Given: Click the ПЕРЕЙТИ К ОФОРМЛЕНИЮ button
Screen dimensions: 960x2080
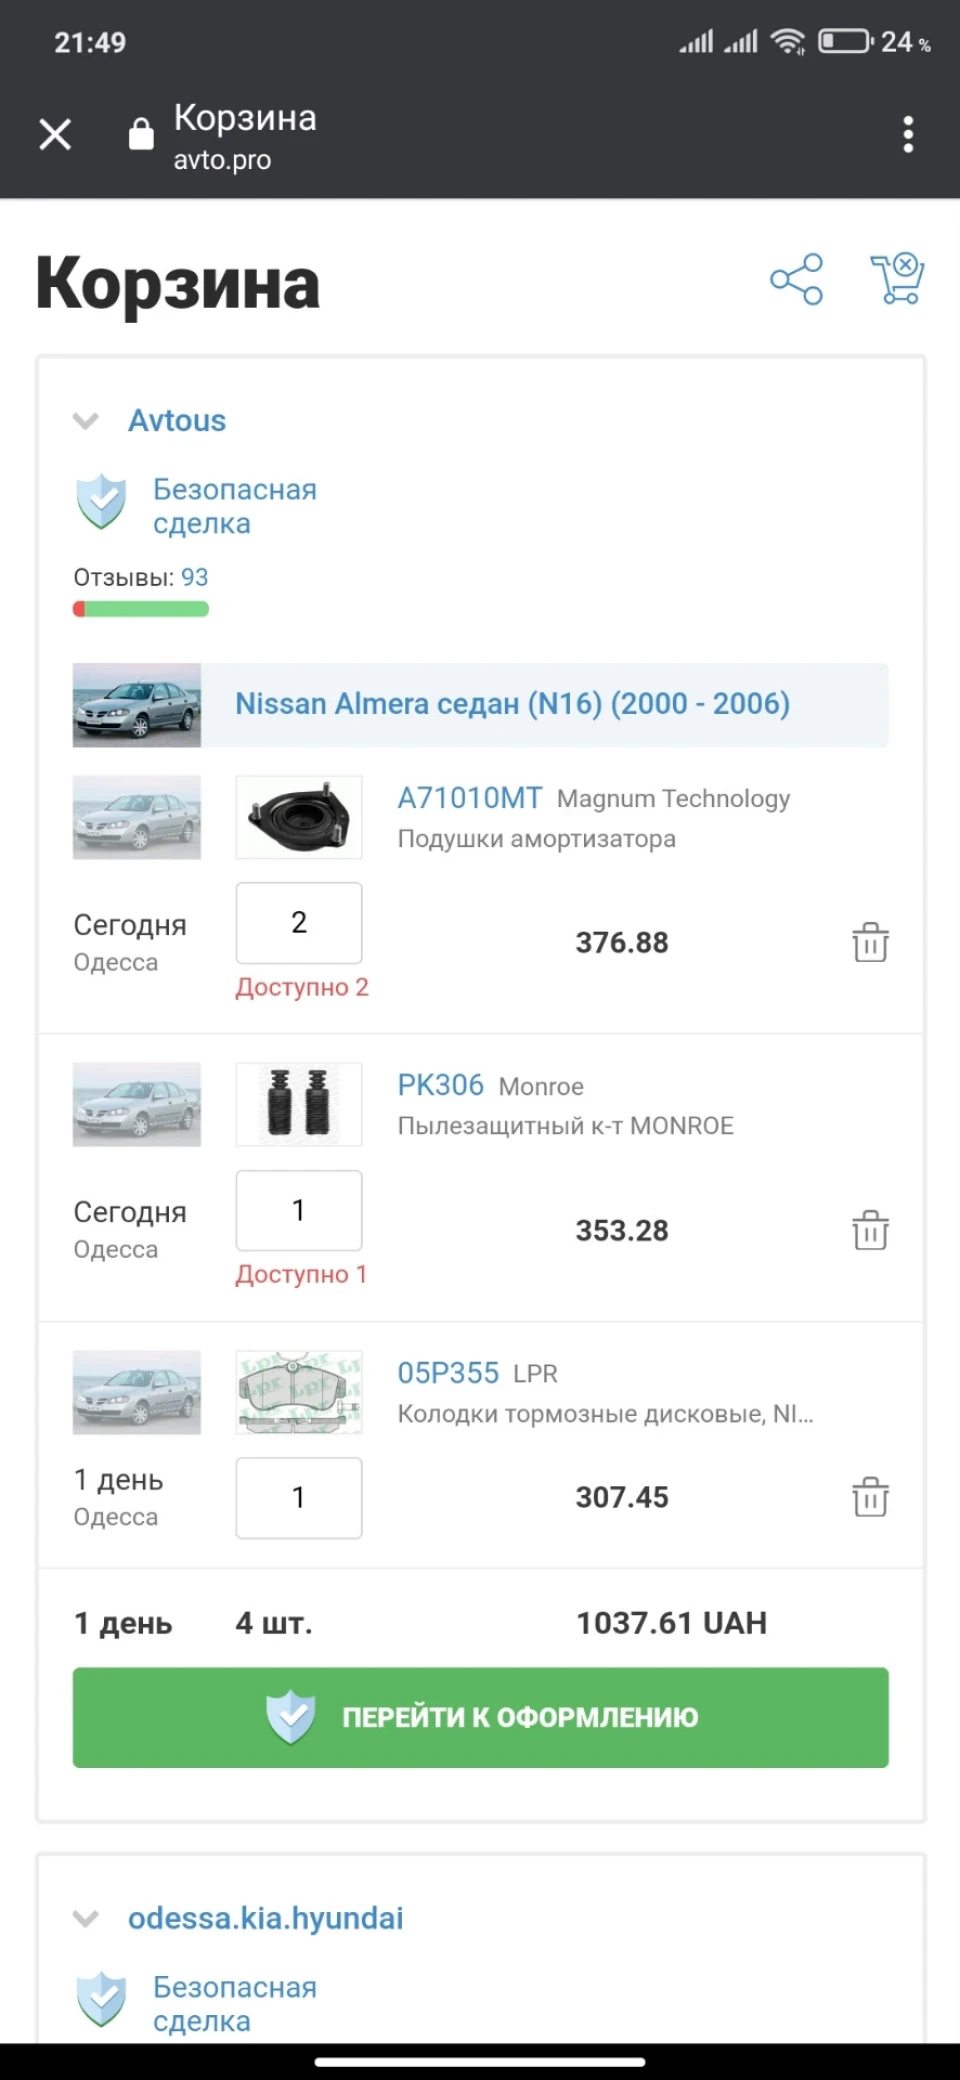Looking at the screenshot, I should coord(480,1717).
